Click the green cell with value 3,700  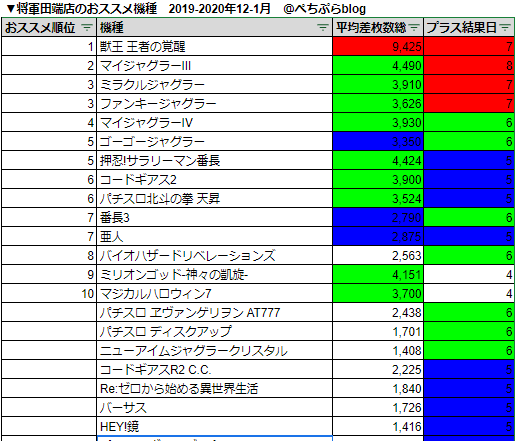tap(378, 293)
